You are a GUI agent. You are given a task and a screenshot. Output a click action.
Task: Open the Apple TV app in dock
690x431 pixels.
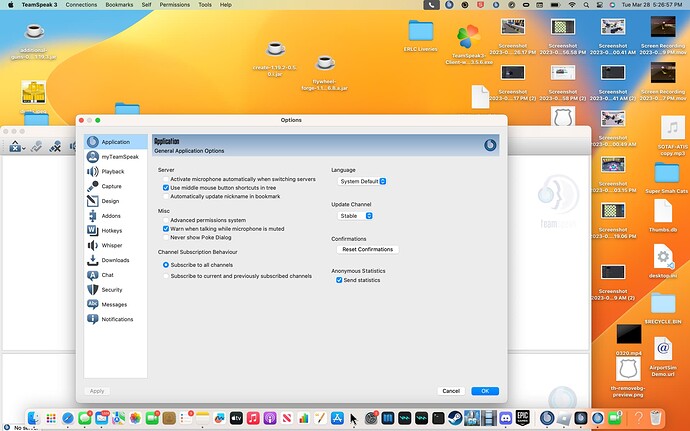pos(236,418)
